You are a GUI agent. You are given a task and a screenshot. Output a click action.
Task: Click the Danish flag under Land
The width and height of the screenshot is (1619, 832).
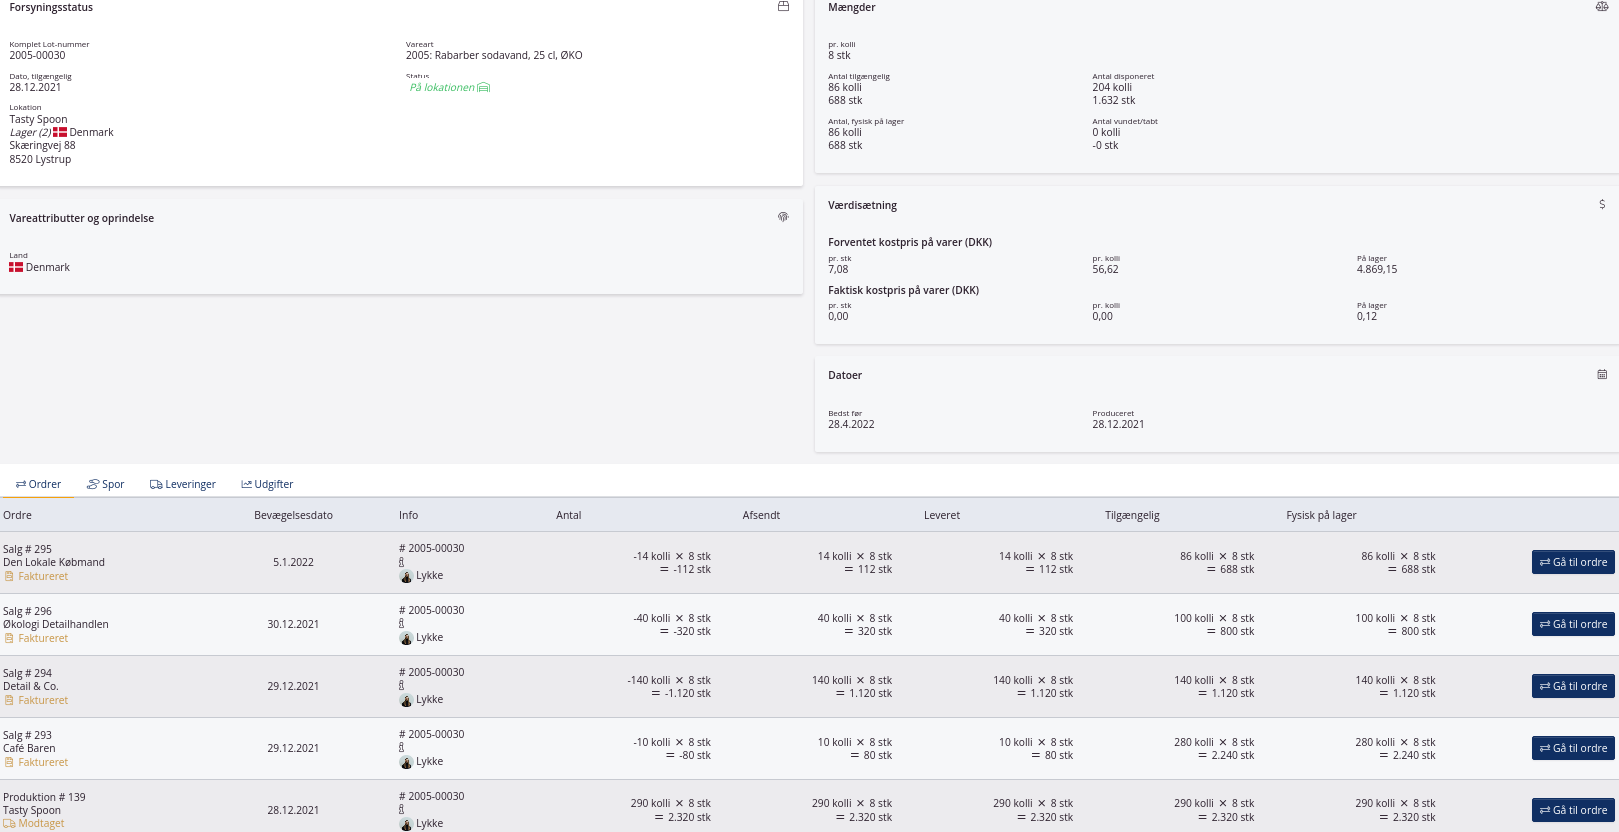[16, 267]
